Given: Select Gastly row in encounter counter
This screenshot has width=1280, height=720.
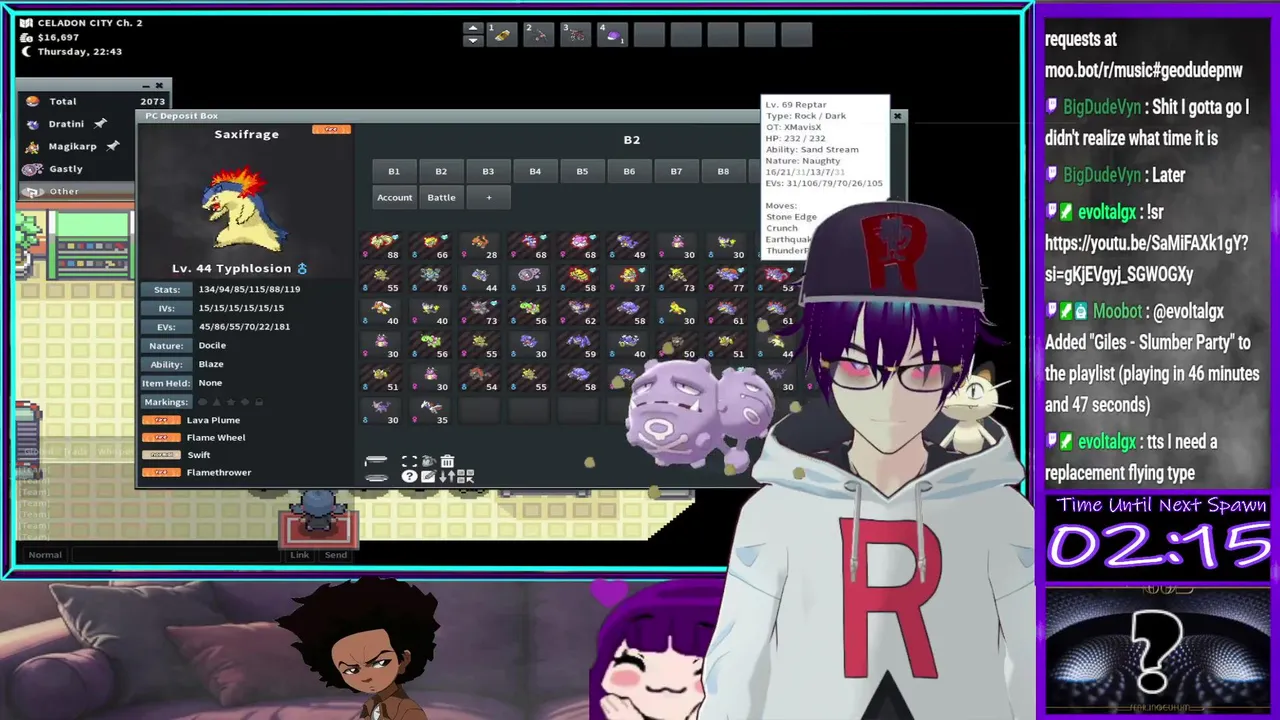Looking at the screenshot, I should [x=75, y=169].
